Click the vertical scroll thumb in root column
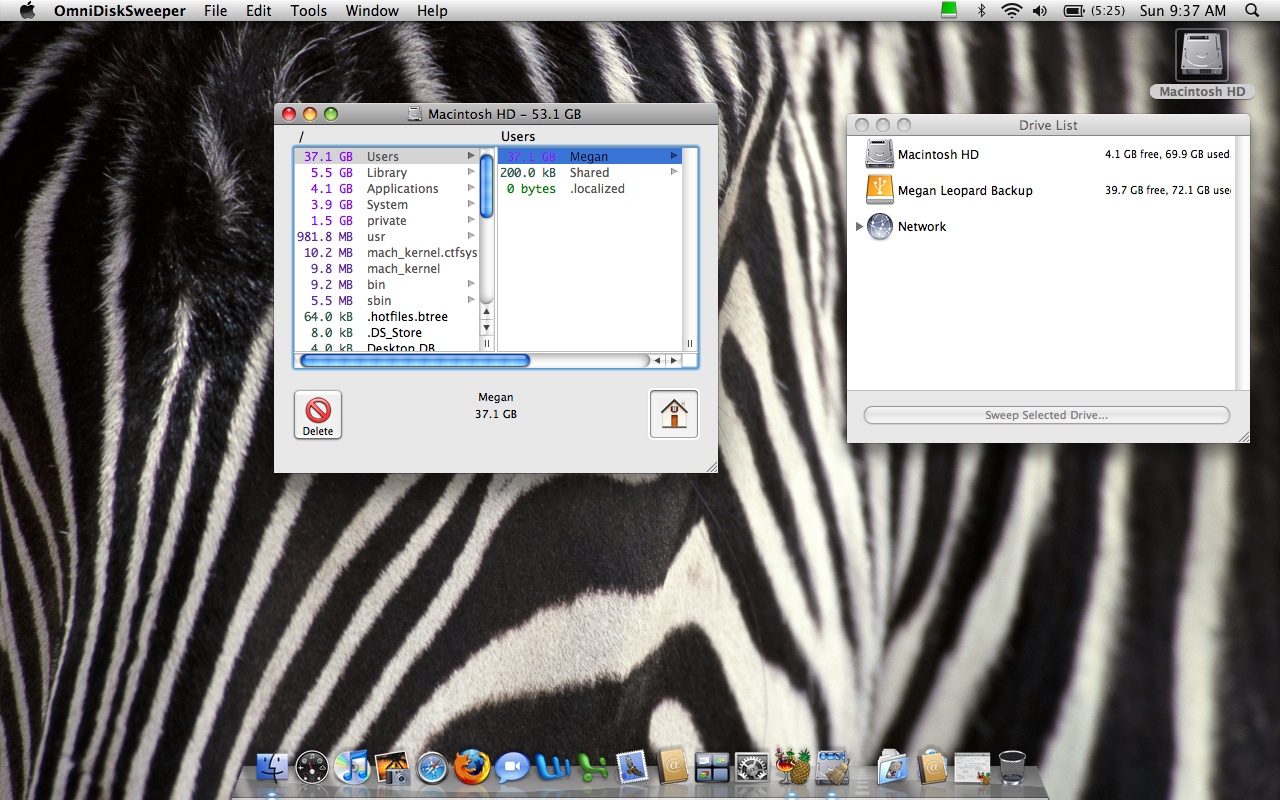The image size is (1280, 800). (487, 186)
